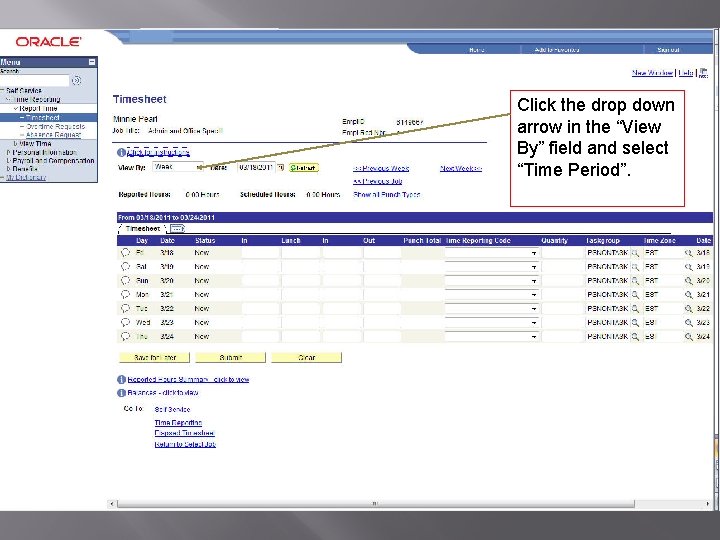
Task: Expand the View Time tree node
Action: (16, 143)
